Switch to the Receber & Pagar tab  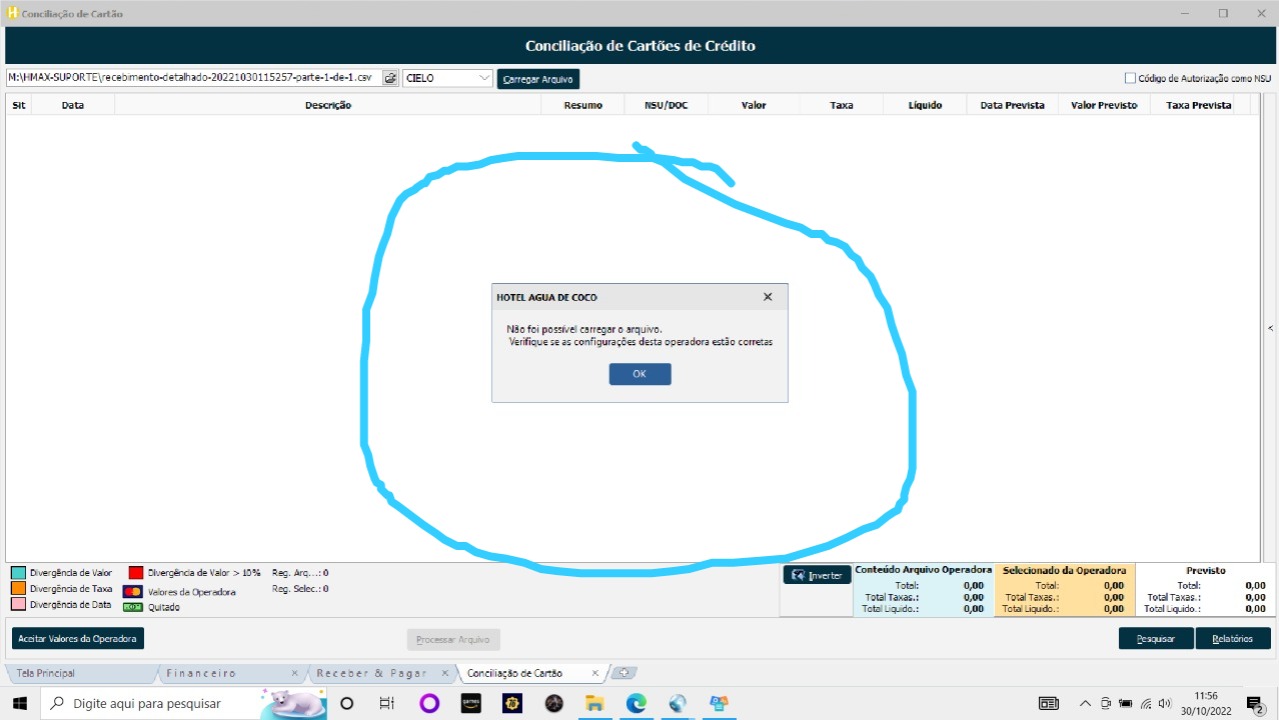tap(371, 673)
